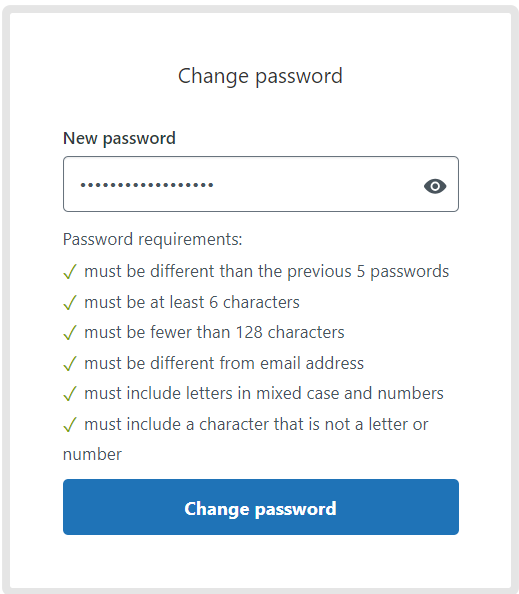Click the Password requirements: text
Image resolution: width=519 pixels, height=594 pixels.
(153, 239)
